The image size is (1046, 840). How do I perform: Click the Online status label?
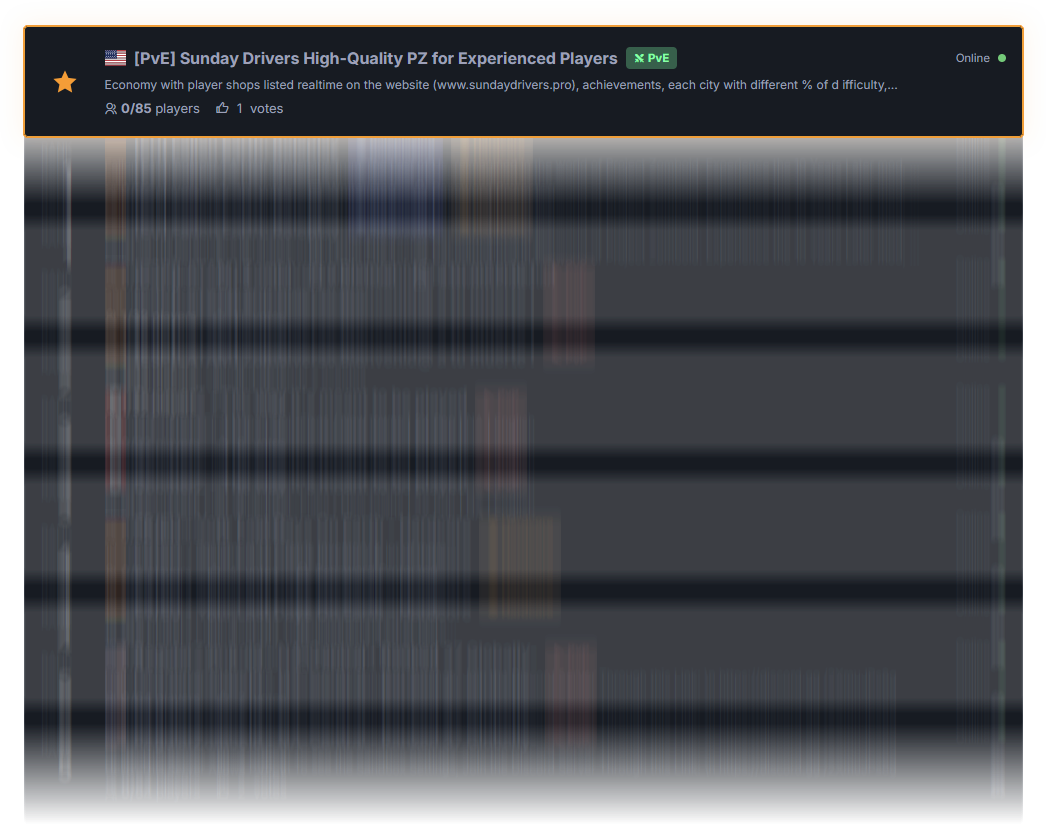pyautogui.click(x=972, y=58)
